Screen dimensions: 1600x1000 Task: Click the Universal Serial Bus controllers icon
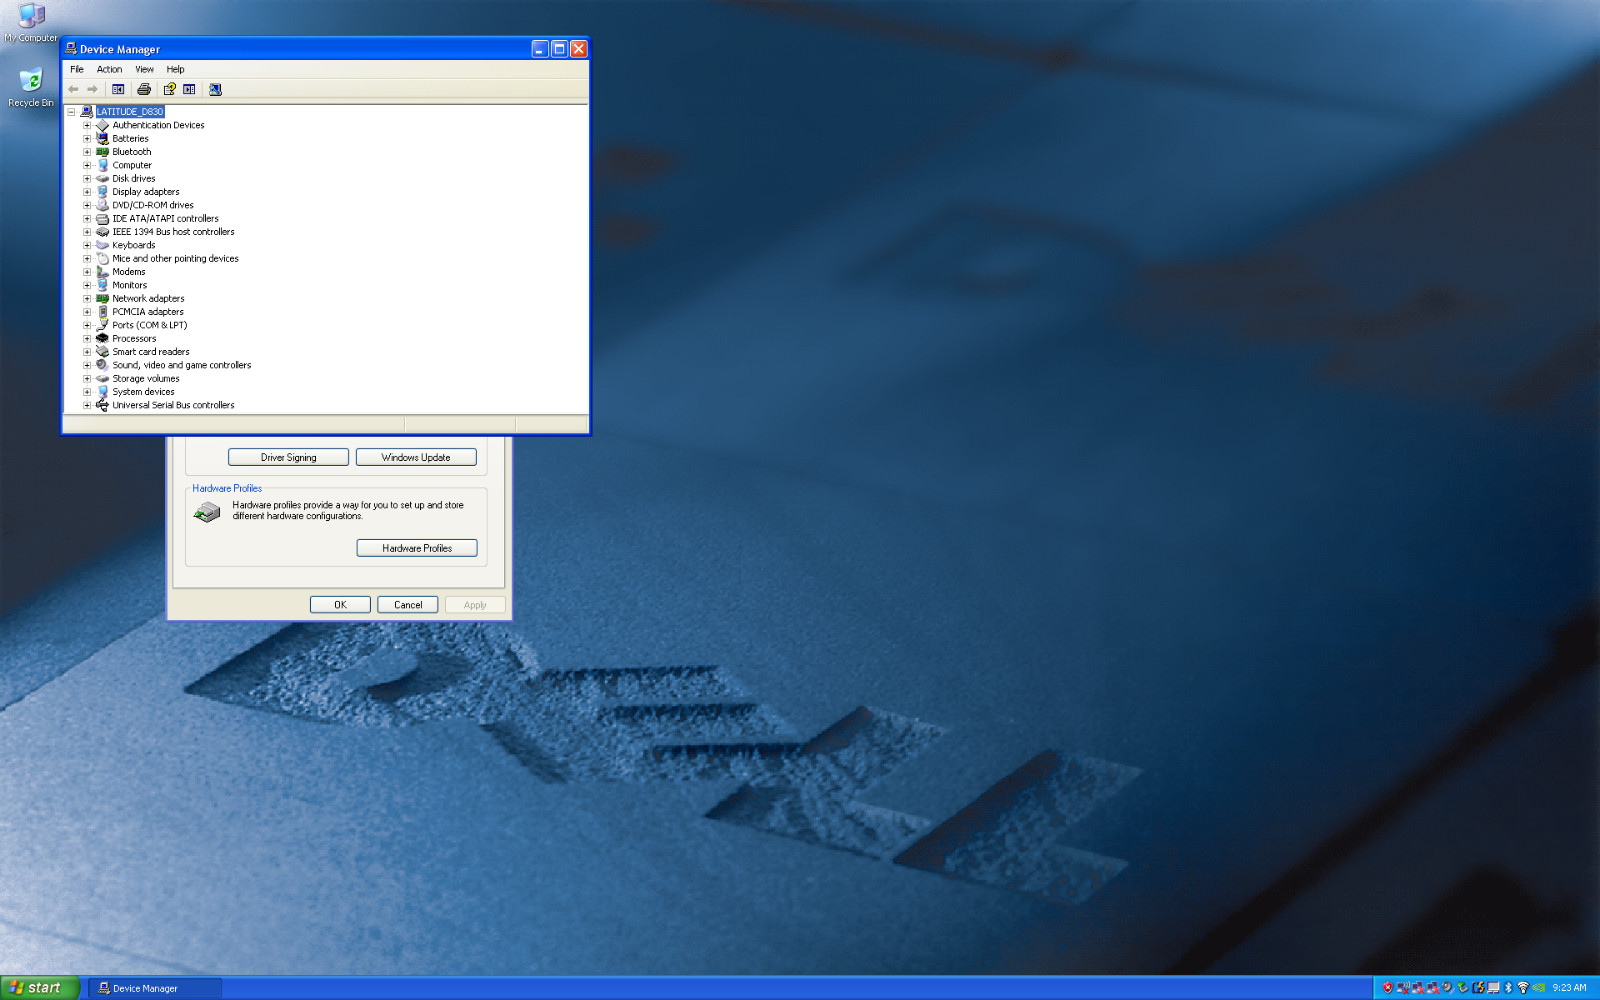click(x=102, y=405)
